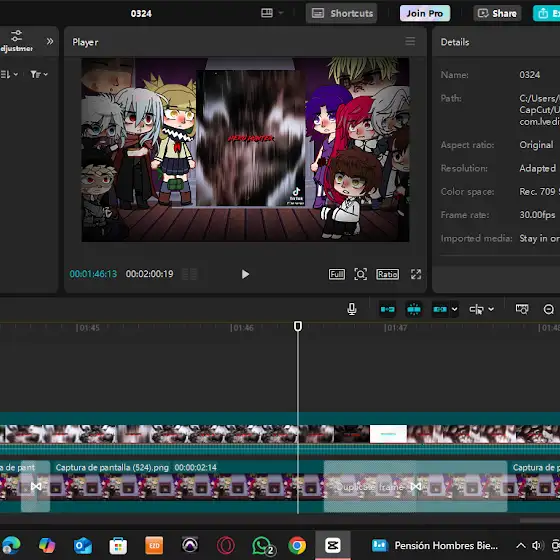Click the Join Pro button
The height and width of the screenshot is (560, 560).
[425, 13]
